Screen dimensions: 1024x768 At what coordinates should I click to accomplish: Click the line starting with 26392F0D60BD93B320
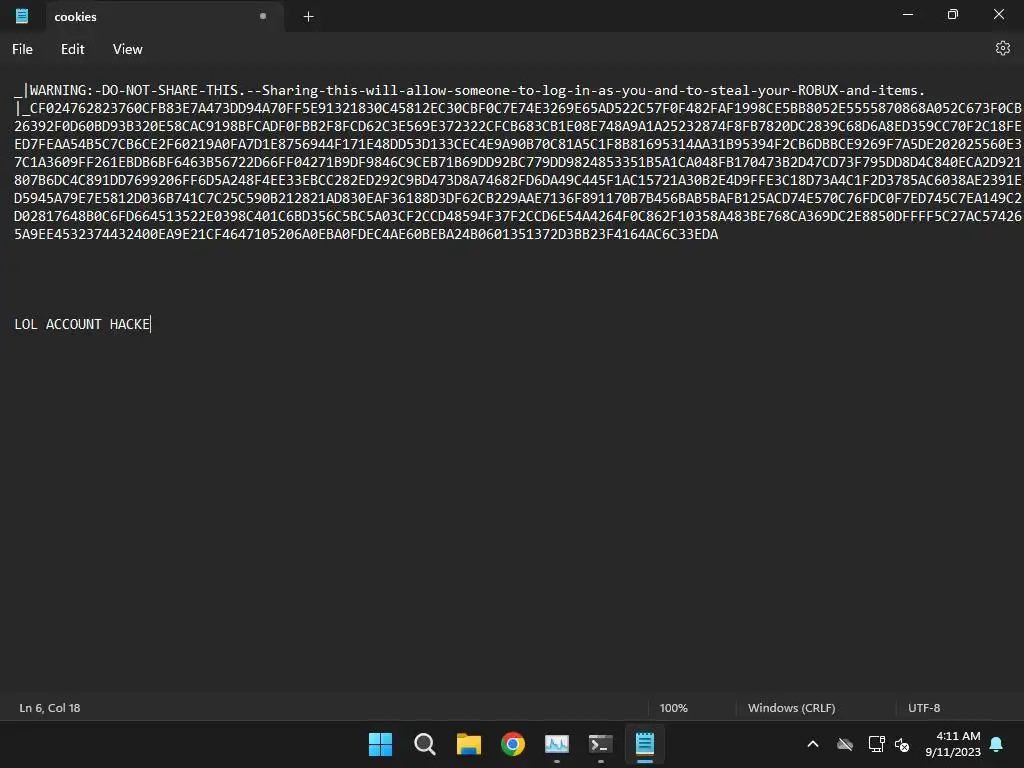[x=518, y=126]
